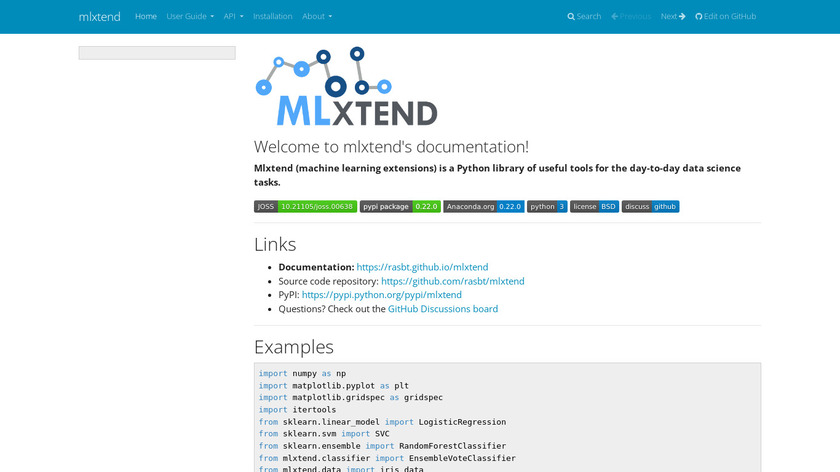Open the JOSS 10.21105/joss.00638 badge
The height and width of the screenshot is (472, 840).
(x=305, y=207)
